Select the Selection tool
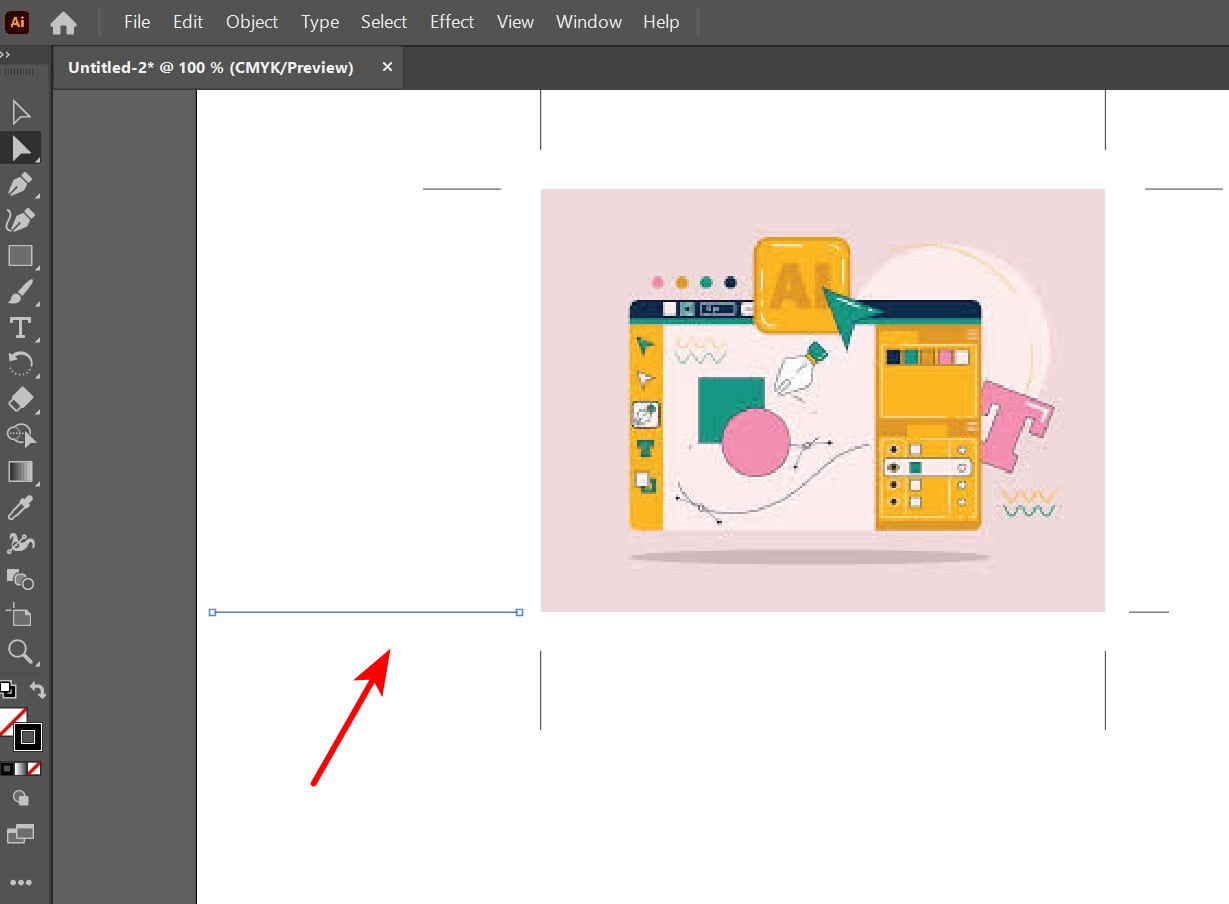This screenshot has height=904, width=1229. coord(21,148)
